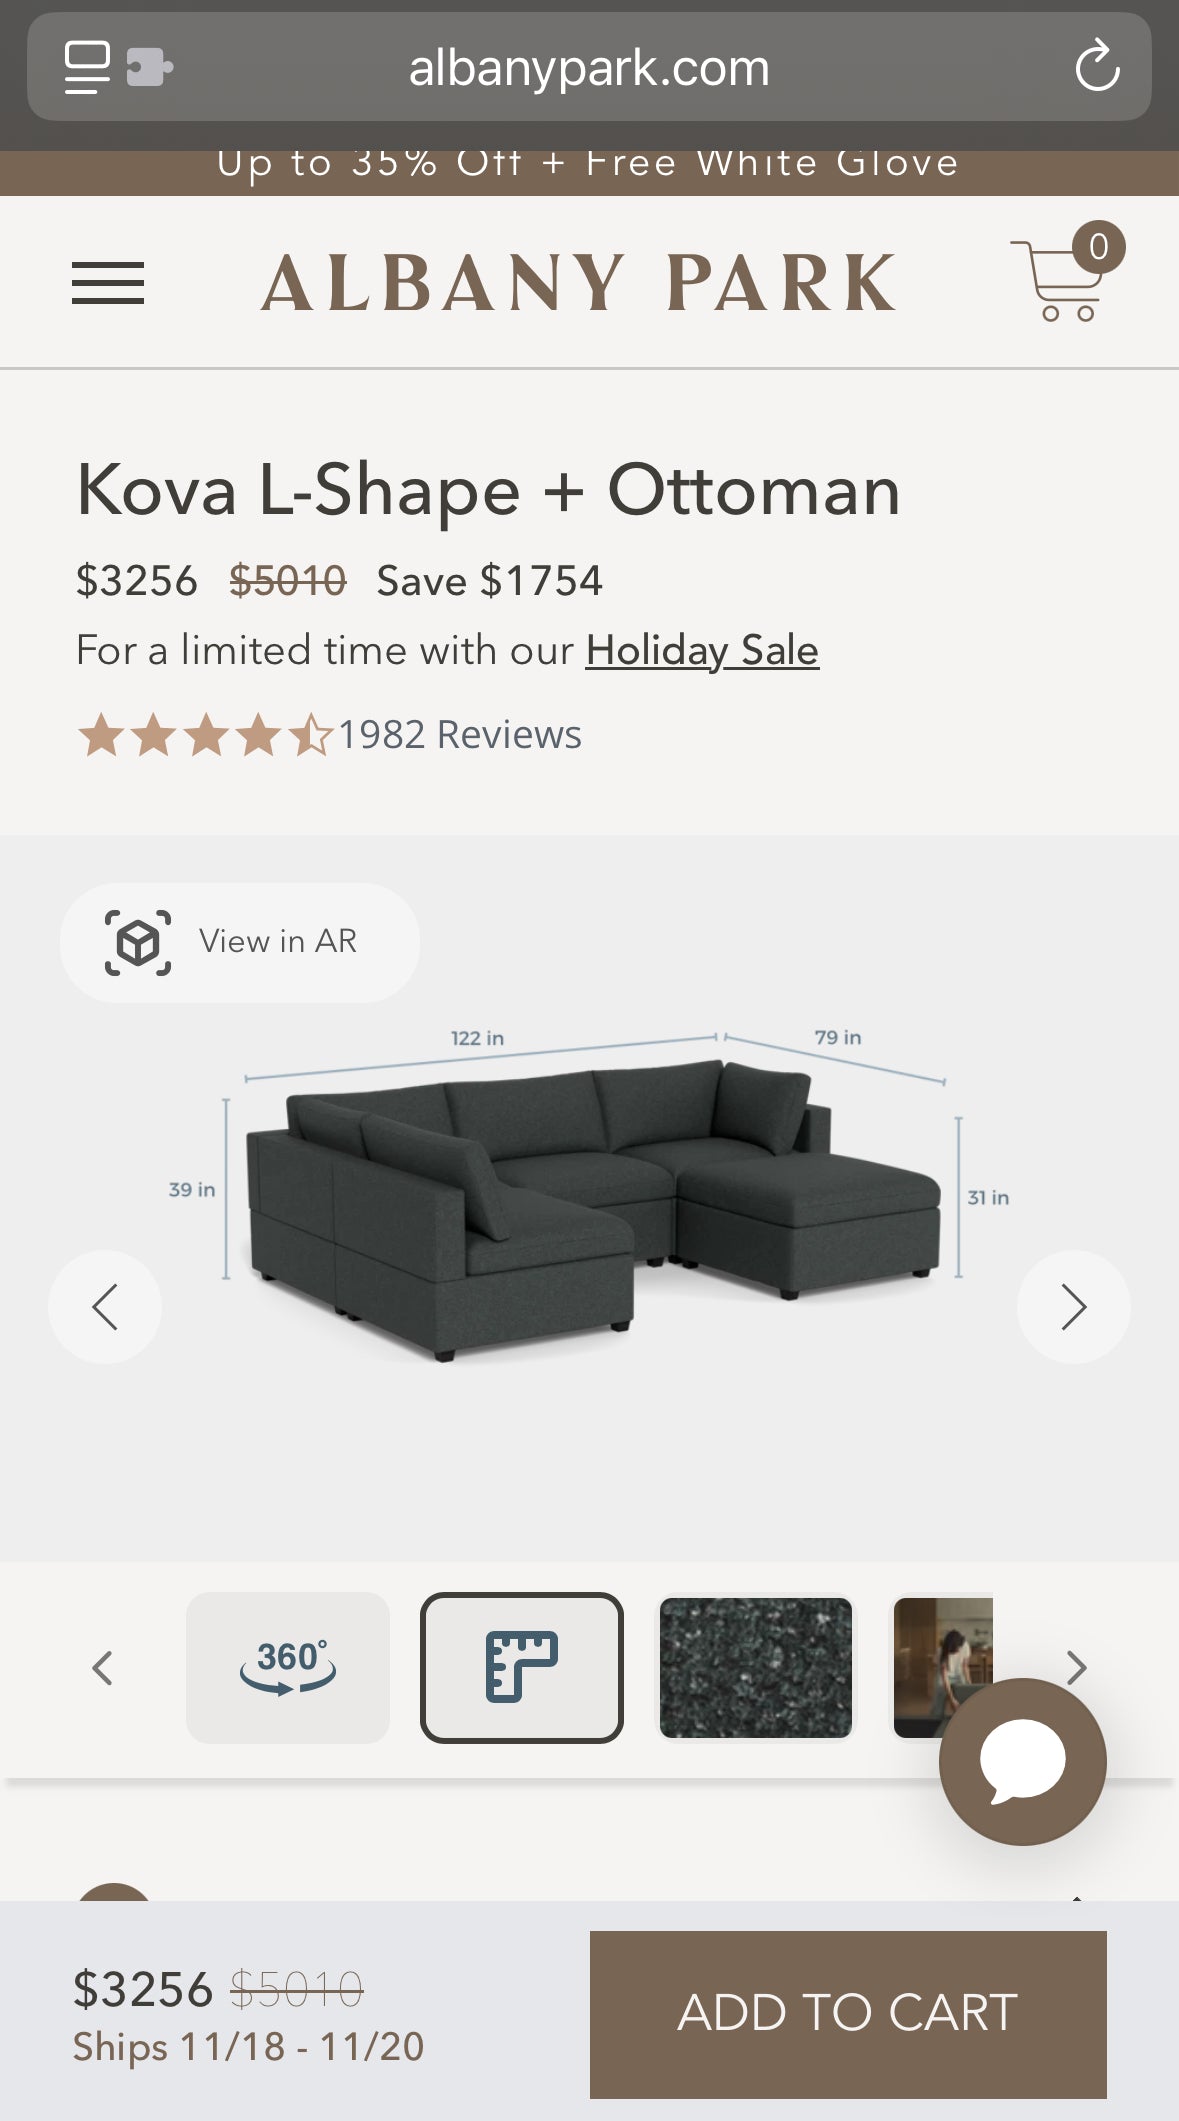
Task: Open the Holiday Sale link
Action: pos(701,649)
